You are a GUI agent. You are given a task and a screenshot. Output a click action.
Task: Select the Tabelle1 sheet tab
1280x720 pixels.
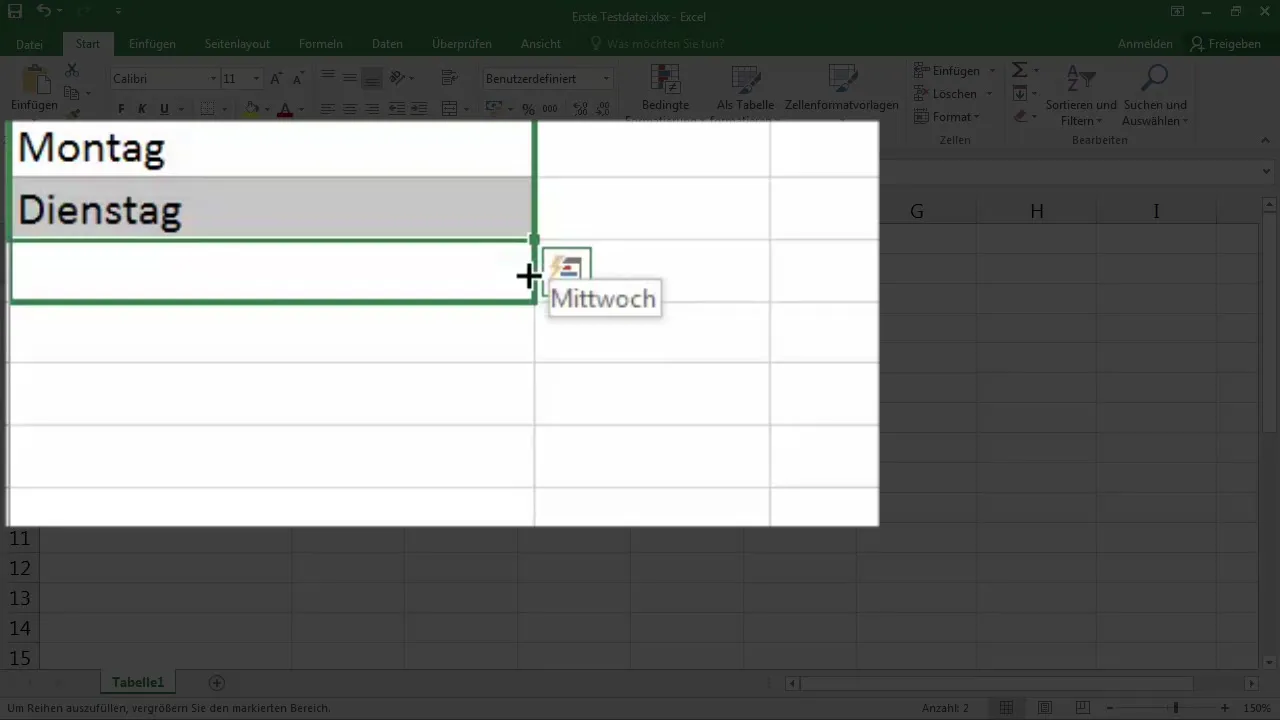[137, 682]
